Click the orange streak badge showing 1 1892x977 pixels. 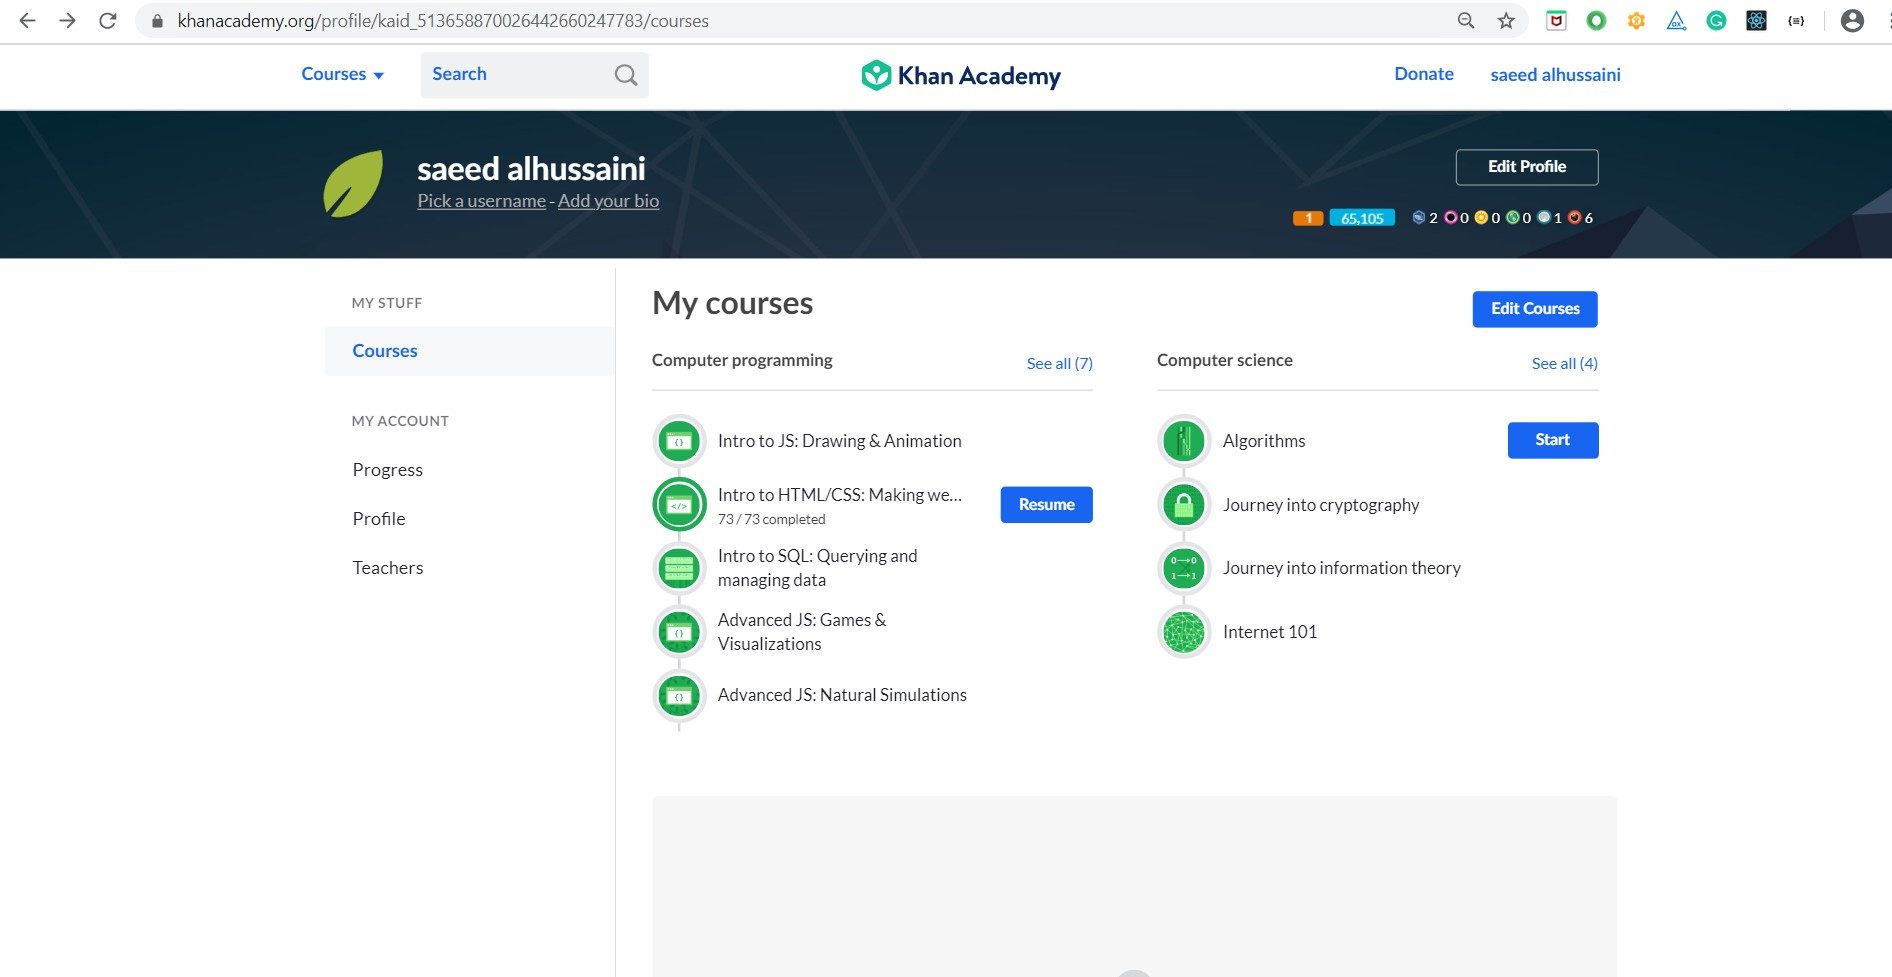1308,218
